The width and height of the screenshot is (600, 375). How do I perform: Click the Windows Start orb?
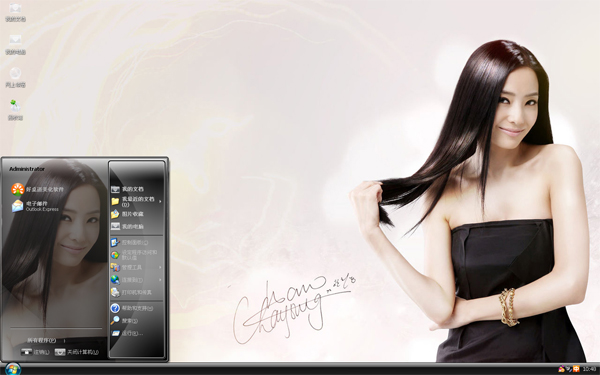(x=13, y=368)
